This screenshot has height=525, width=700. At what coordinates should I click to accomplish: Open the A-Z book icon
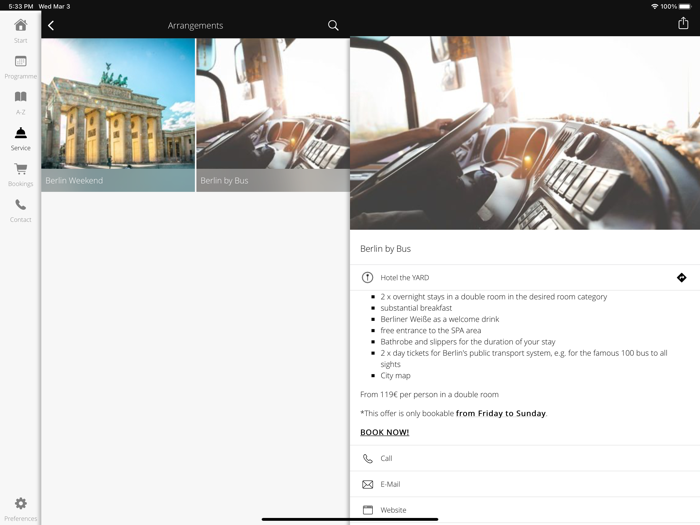tap(21, 96)
